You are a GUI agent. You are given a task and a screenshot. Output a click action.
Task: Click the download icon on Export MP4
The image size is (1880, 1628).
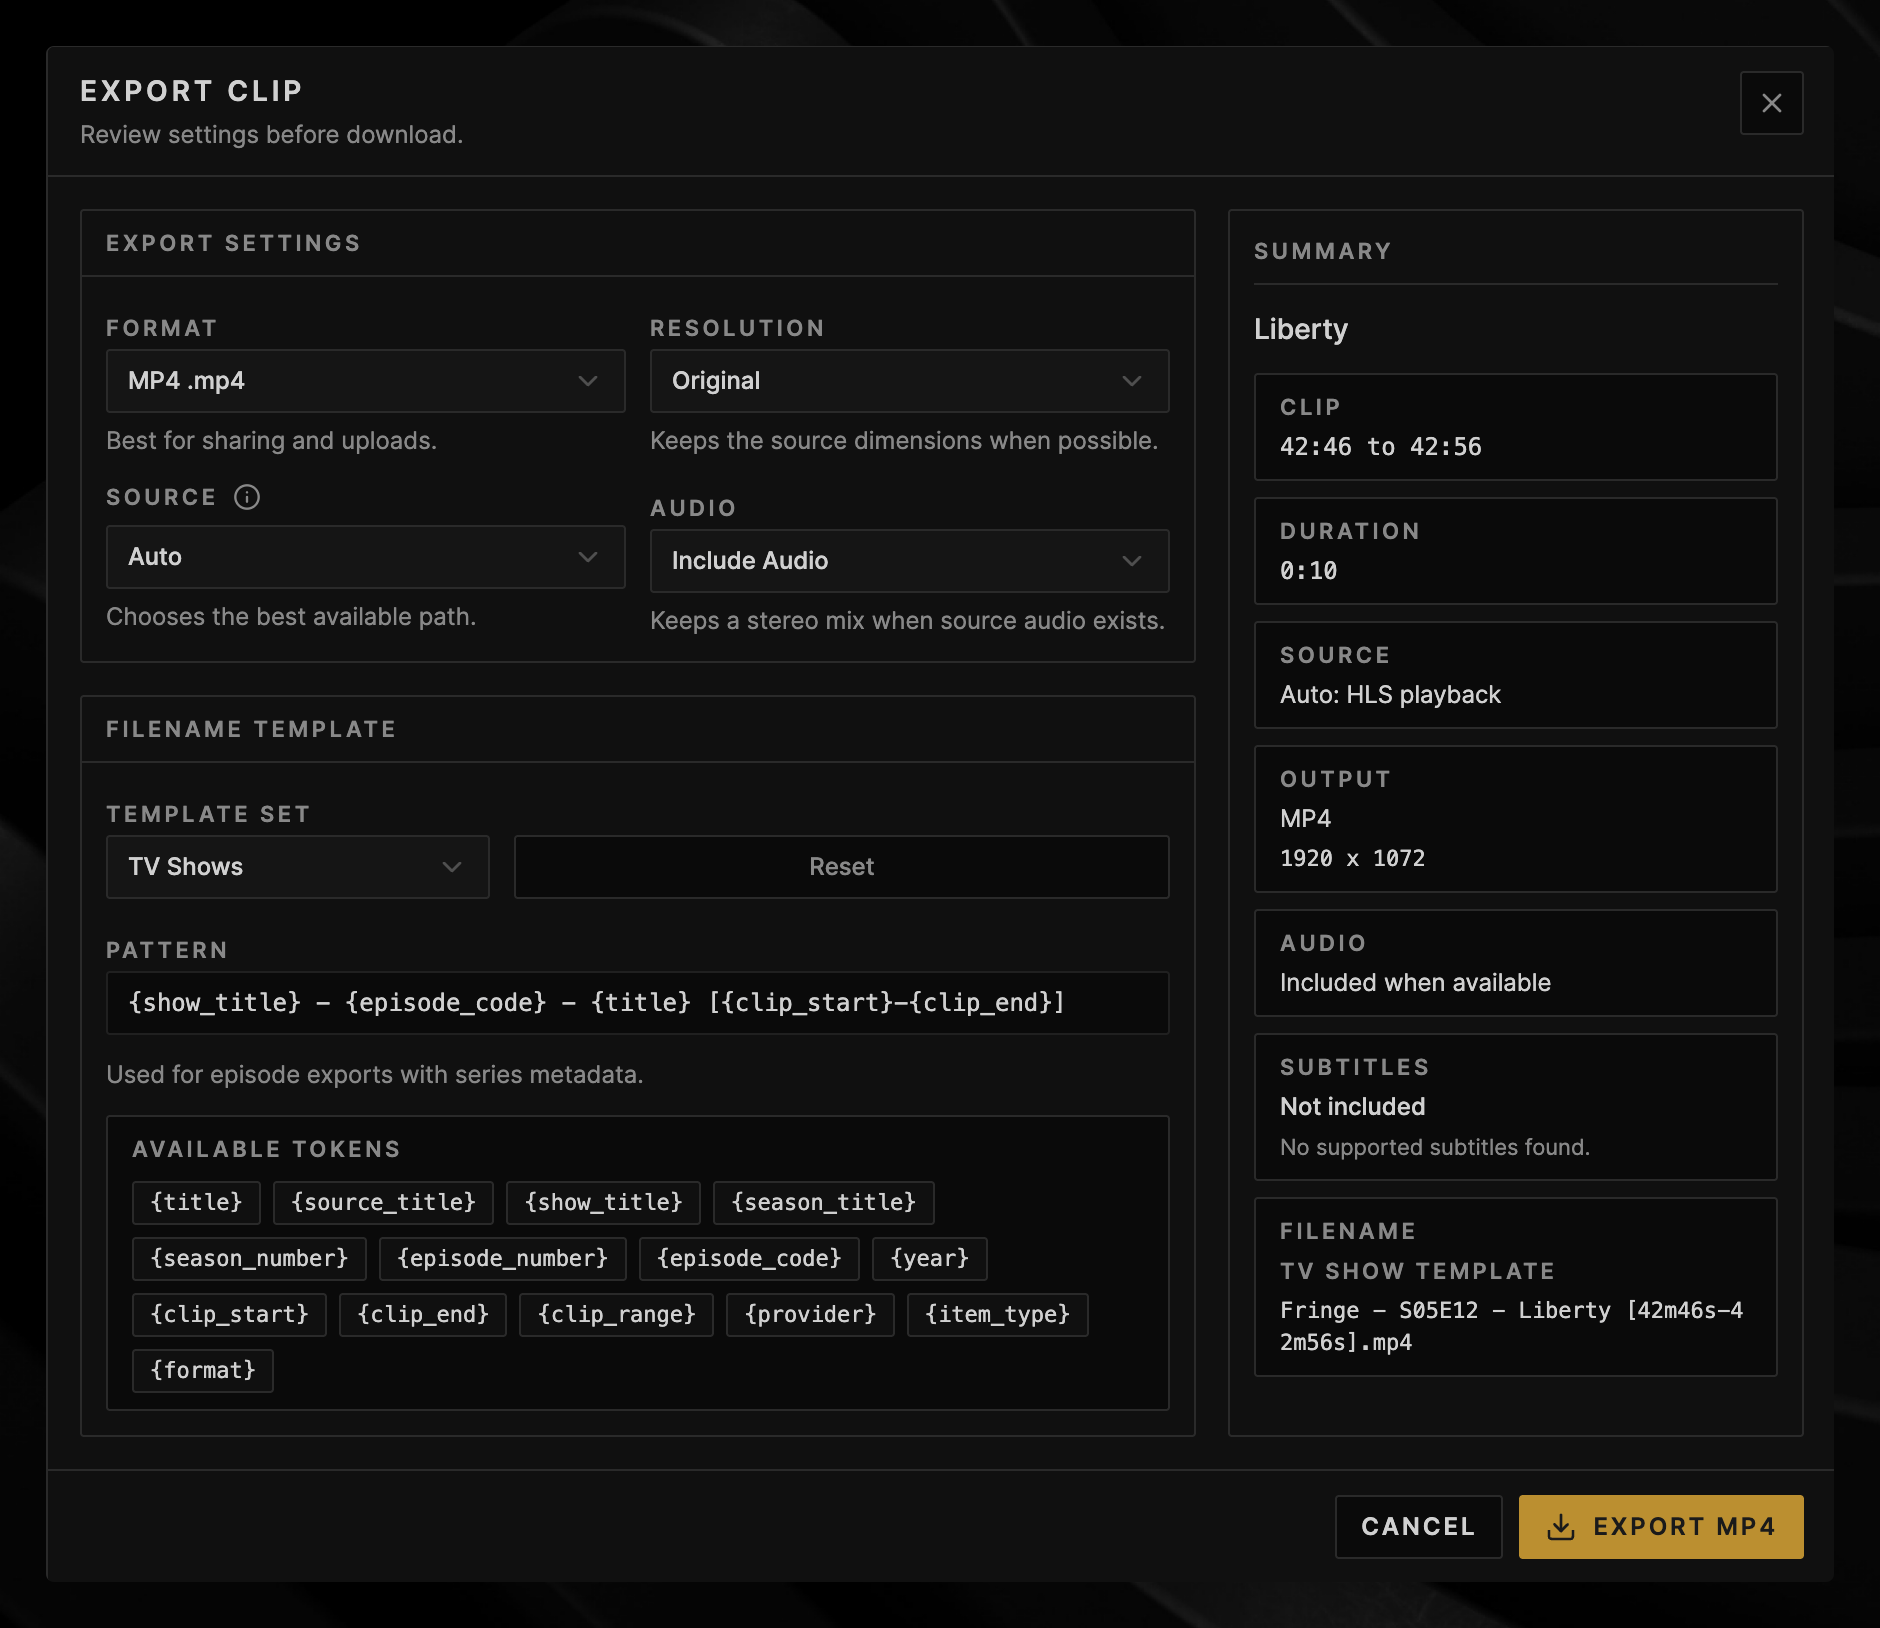click(1560, 1527)
